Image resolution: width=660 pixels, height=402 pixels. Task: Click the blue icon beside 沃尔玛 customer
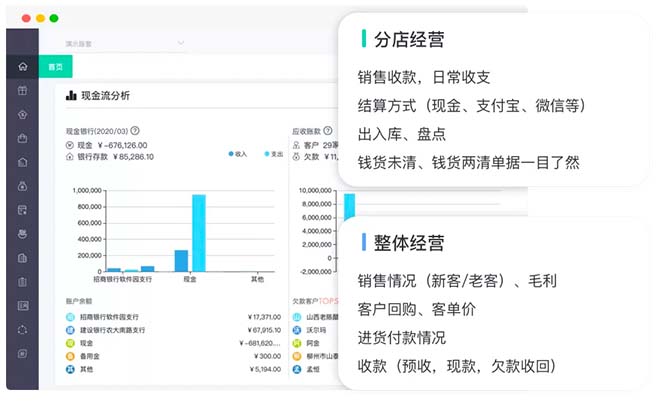pos(297,330)
